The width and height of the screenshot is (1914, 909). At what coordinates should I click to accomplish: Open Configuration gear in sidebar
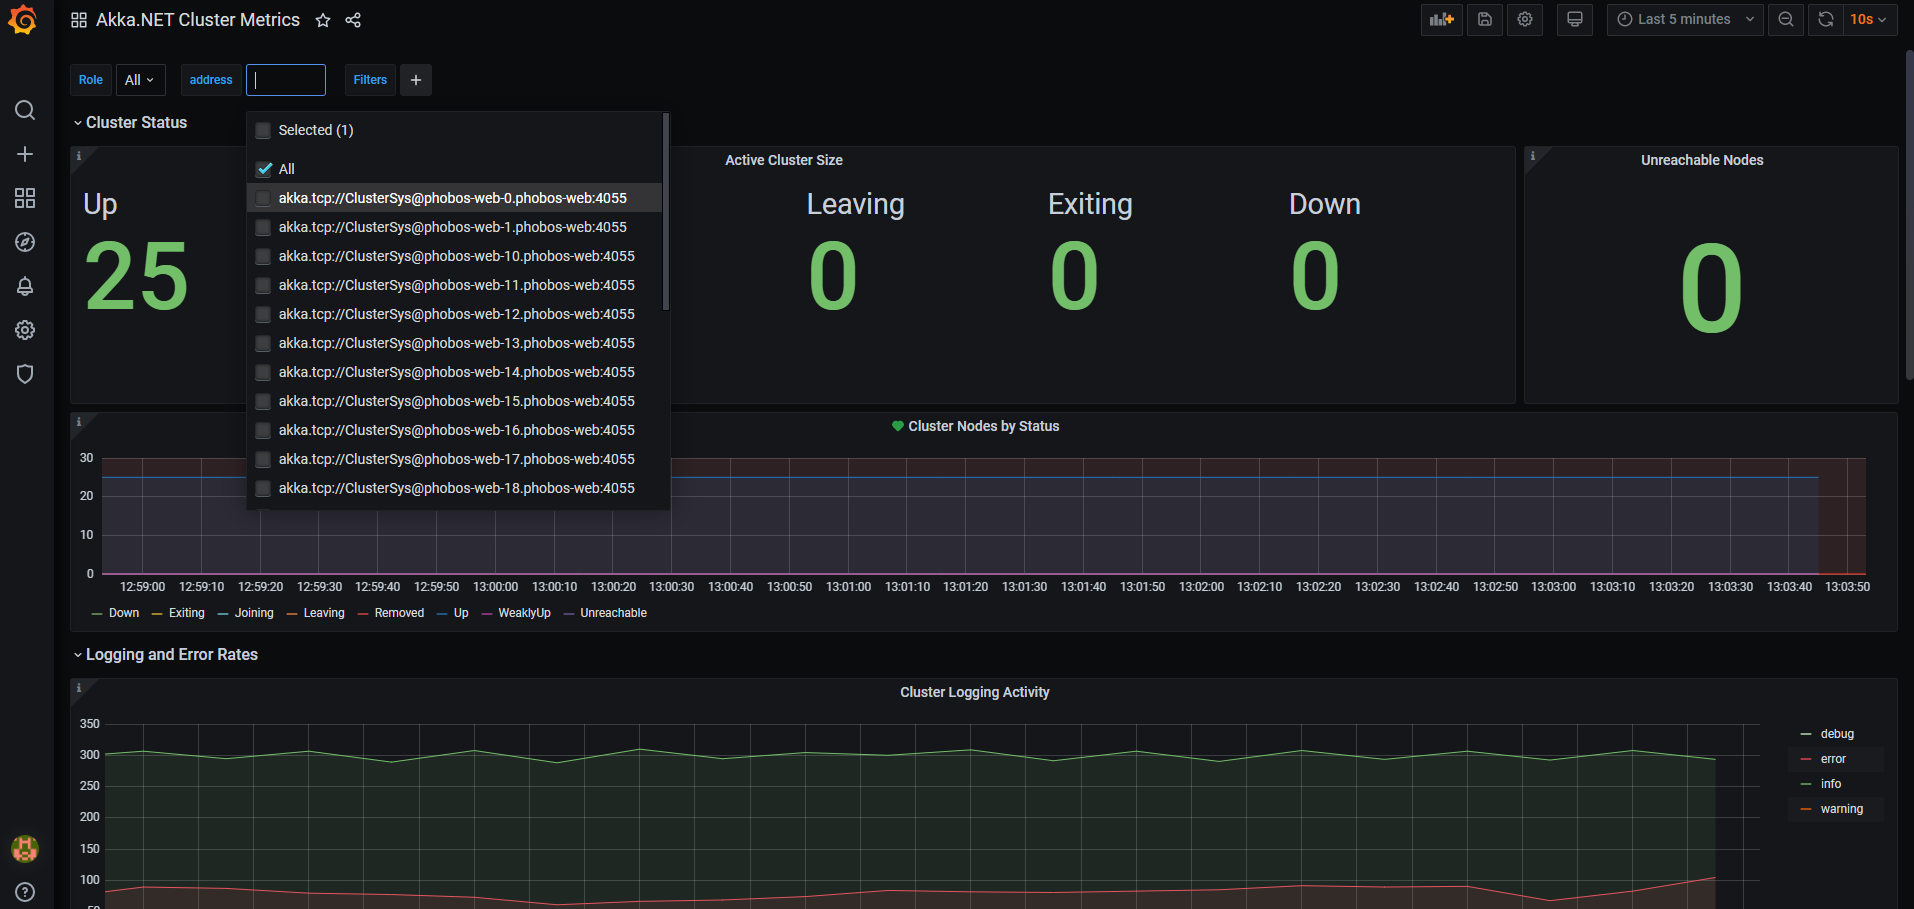point(25,330)
